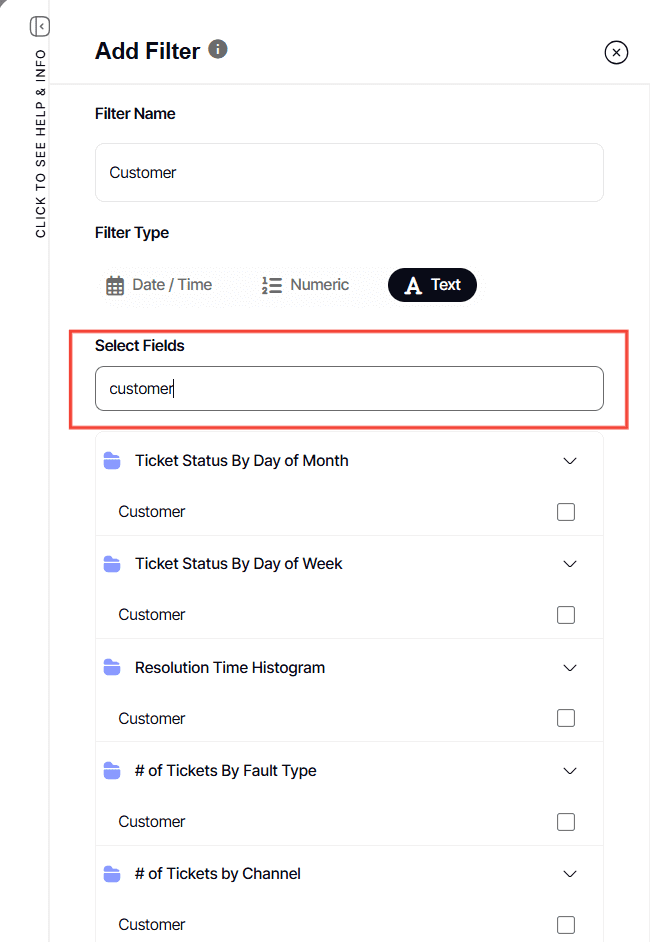
Task: Collapse the # of Tickets By Fault Type section
Action: point(570,770)
